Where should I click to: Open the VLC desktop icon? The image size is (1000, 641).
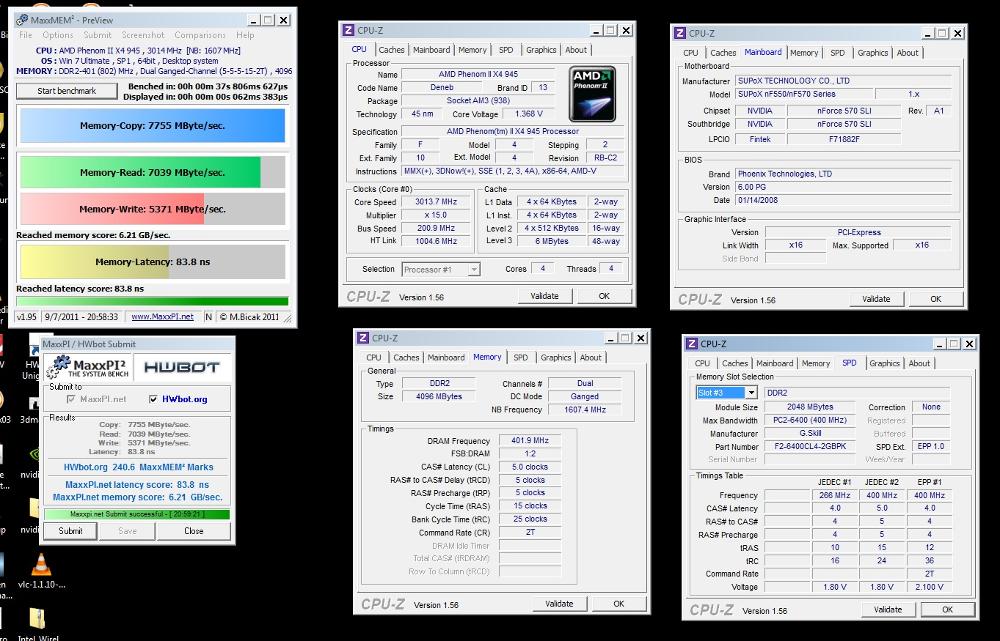(41, 571)
